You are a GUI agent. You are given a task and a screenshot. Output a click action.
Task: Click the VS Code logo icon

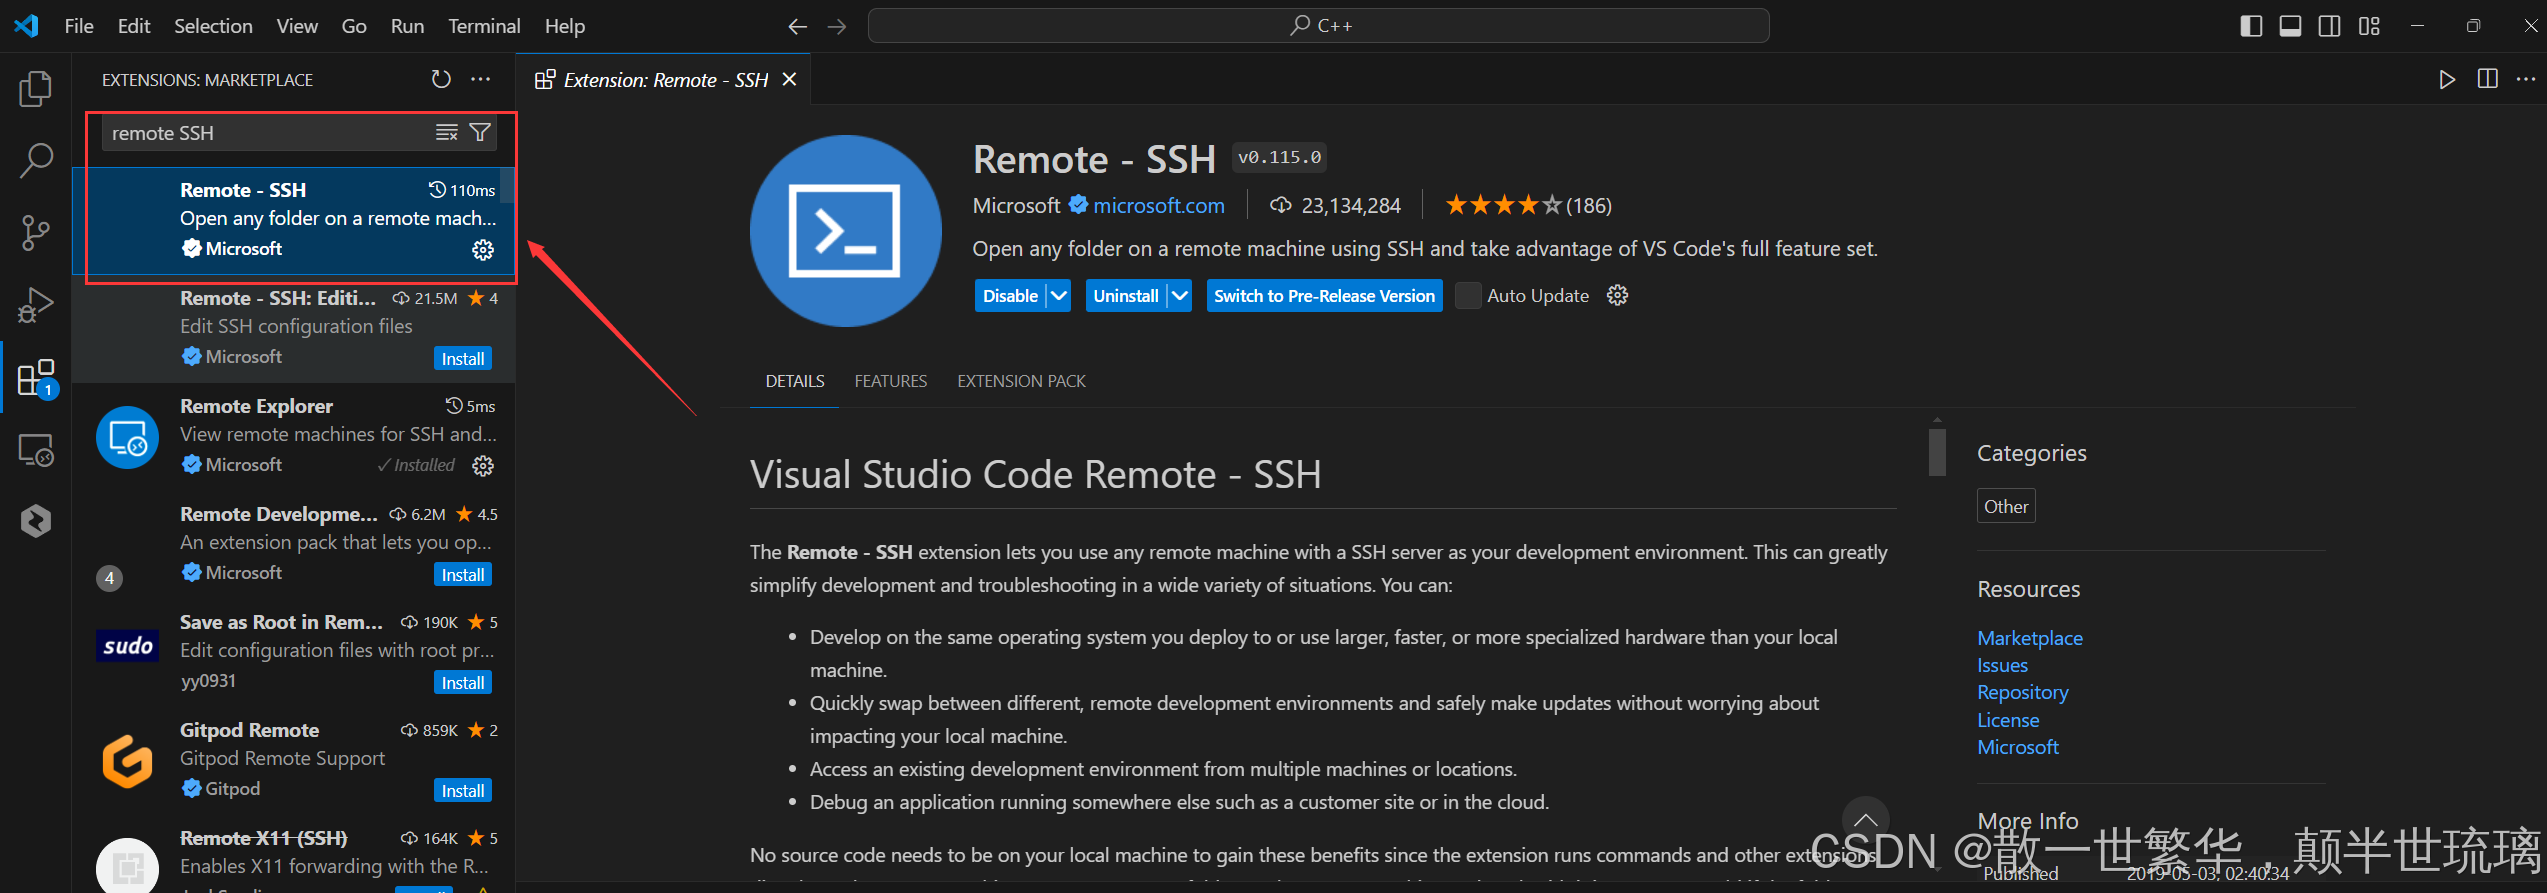point(27,25)
